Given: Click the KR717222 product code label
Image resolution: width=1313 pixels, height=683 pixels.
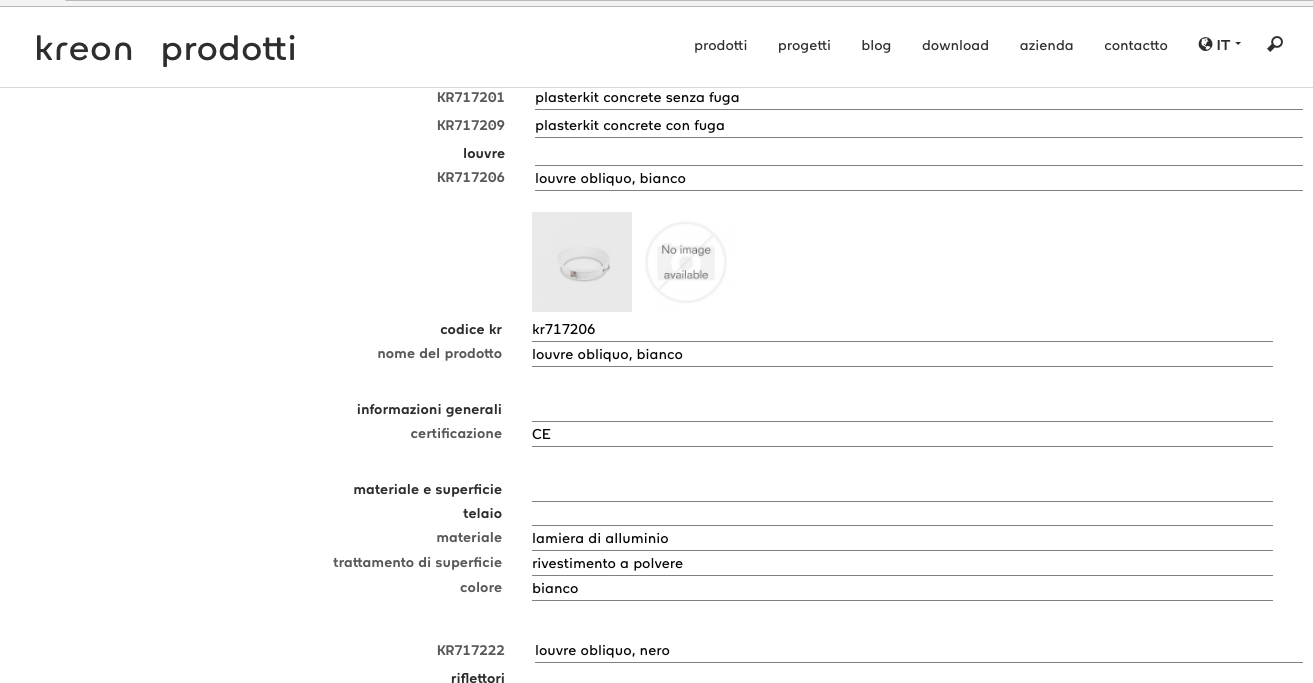Looking at the screenshot, I should point(470,650).
